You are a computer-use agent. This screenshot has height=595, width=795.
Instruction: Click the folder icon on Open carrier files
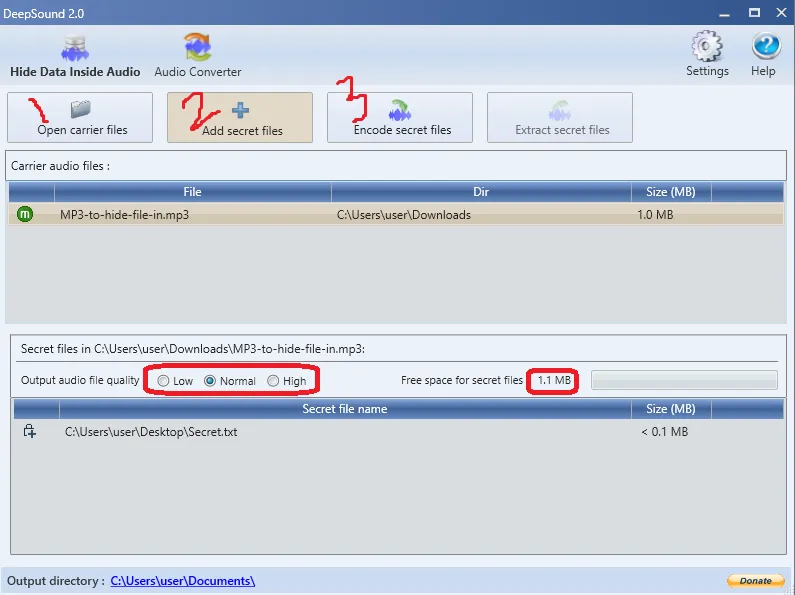coord(81,108)
